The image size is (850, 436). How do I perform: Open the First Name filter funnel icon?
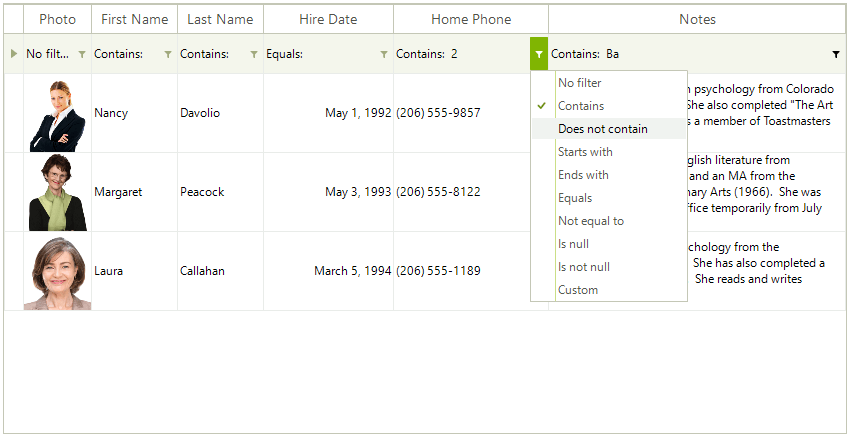coord(168,54)
